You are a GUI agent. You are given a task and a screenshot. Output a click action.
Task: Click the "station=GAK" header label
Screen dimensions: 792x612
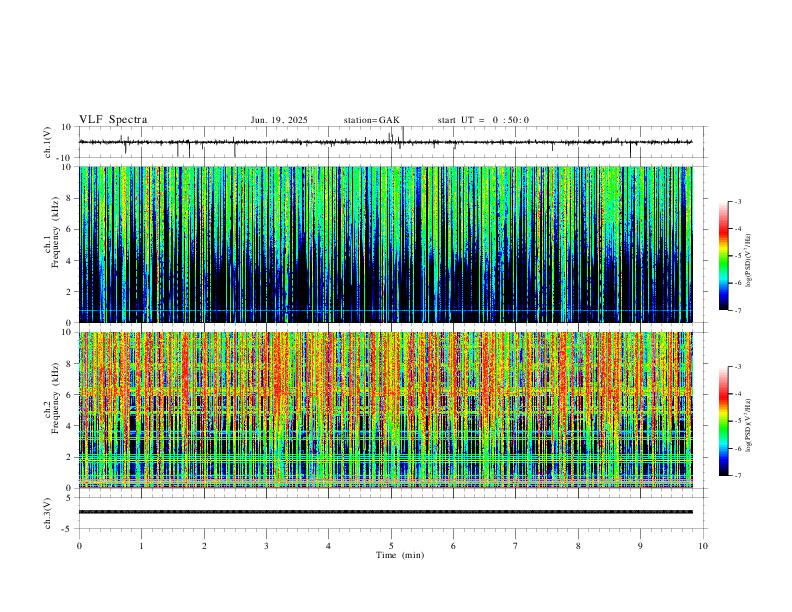coord(371,120)
